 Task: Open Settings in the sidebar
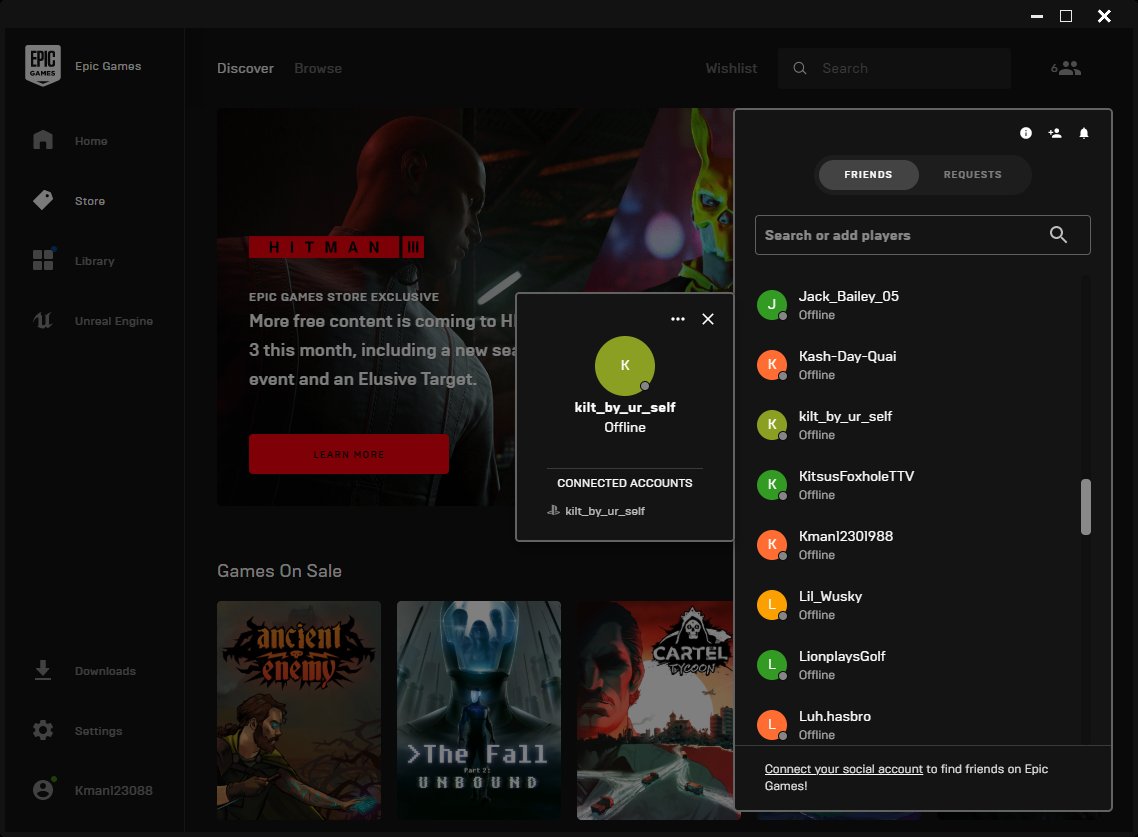pyautogui.click(x=98, y=731)
